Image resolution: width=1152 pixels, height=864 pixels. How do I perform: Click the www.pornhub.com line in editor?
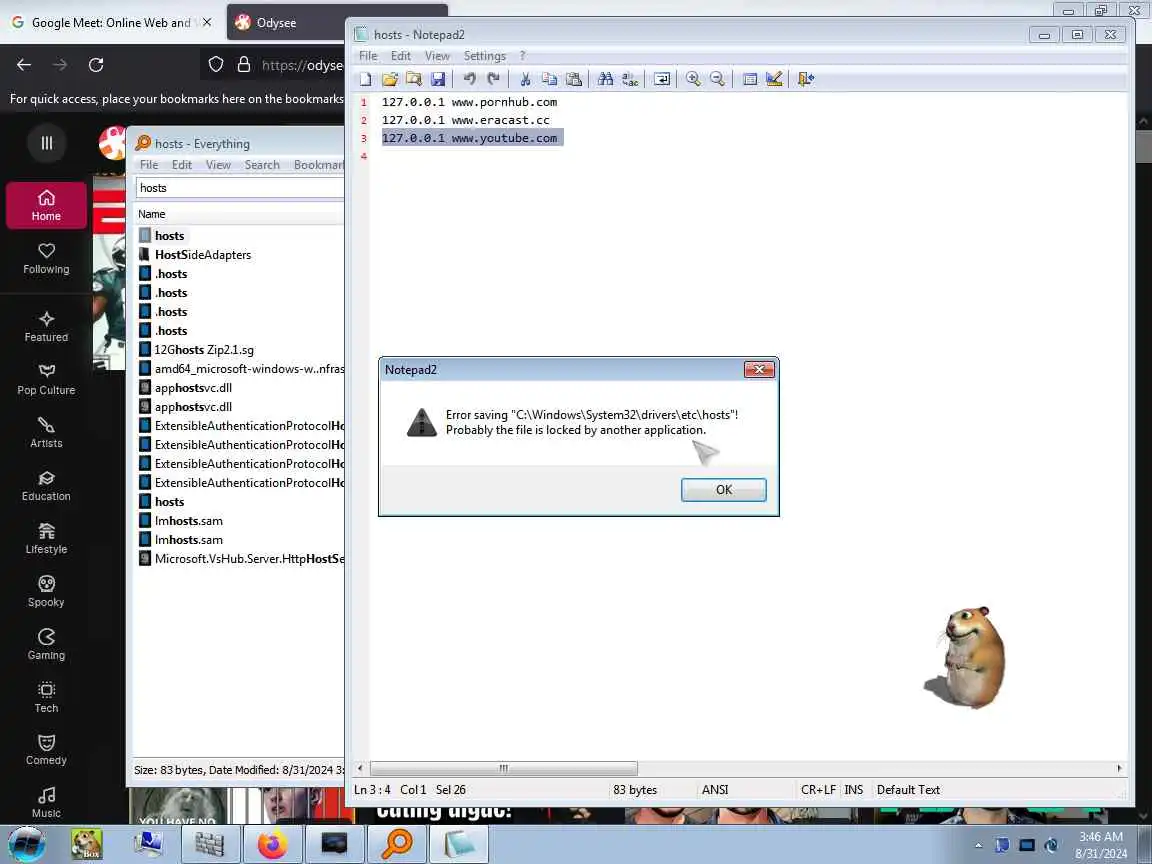click(x=469, y=102)
